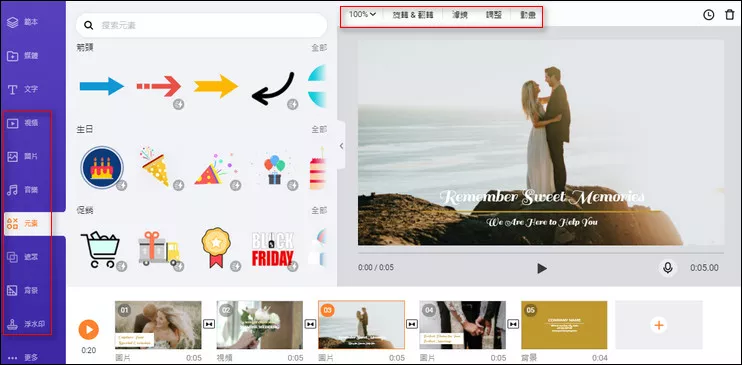
Task: Click the magnifier search icon
Action: [88, 25]
